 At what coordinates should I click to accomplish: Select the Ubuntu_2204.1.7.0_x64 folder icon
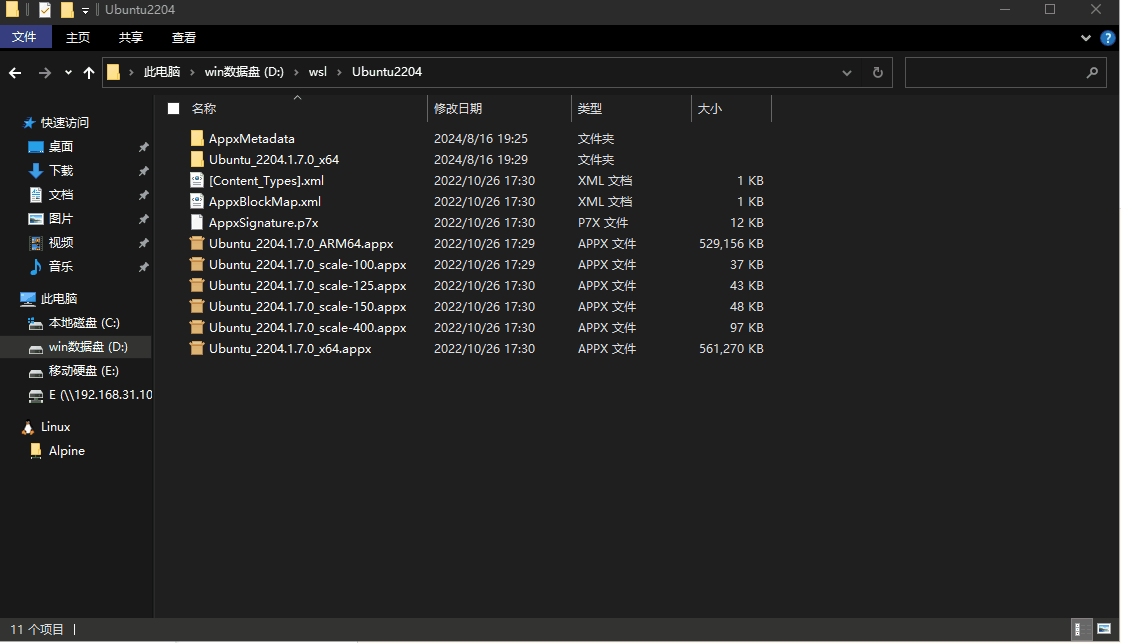click(197, 159)
